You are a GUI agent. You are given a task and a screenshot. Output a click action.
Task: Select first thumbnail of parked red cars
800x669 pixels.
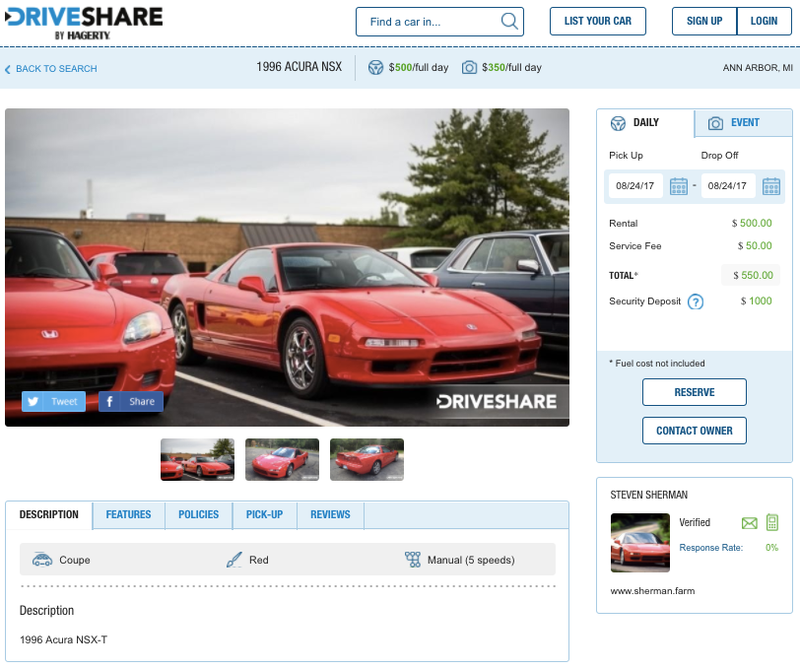click(197, 459)
